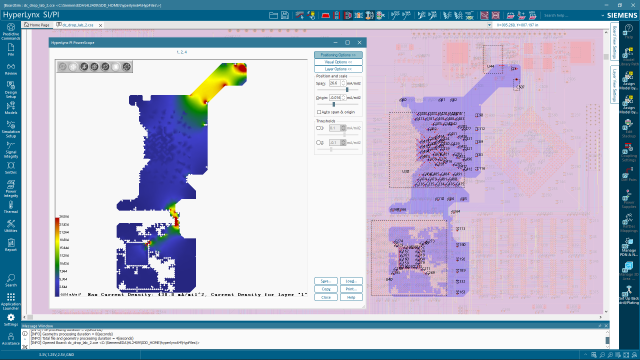Screen dimensions: 640x360
Task: Open the dropdown arrow beside the coordinates readout
Action: click(x=489, y=25)
